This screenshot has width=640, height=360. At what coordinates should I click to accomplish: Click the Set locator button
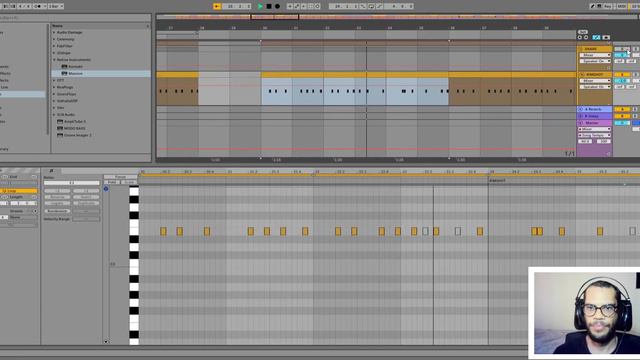[x=583, y=32]
